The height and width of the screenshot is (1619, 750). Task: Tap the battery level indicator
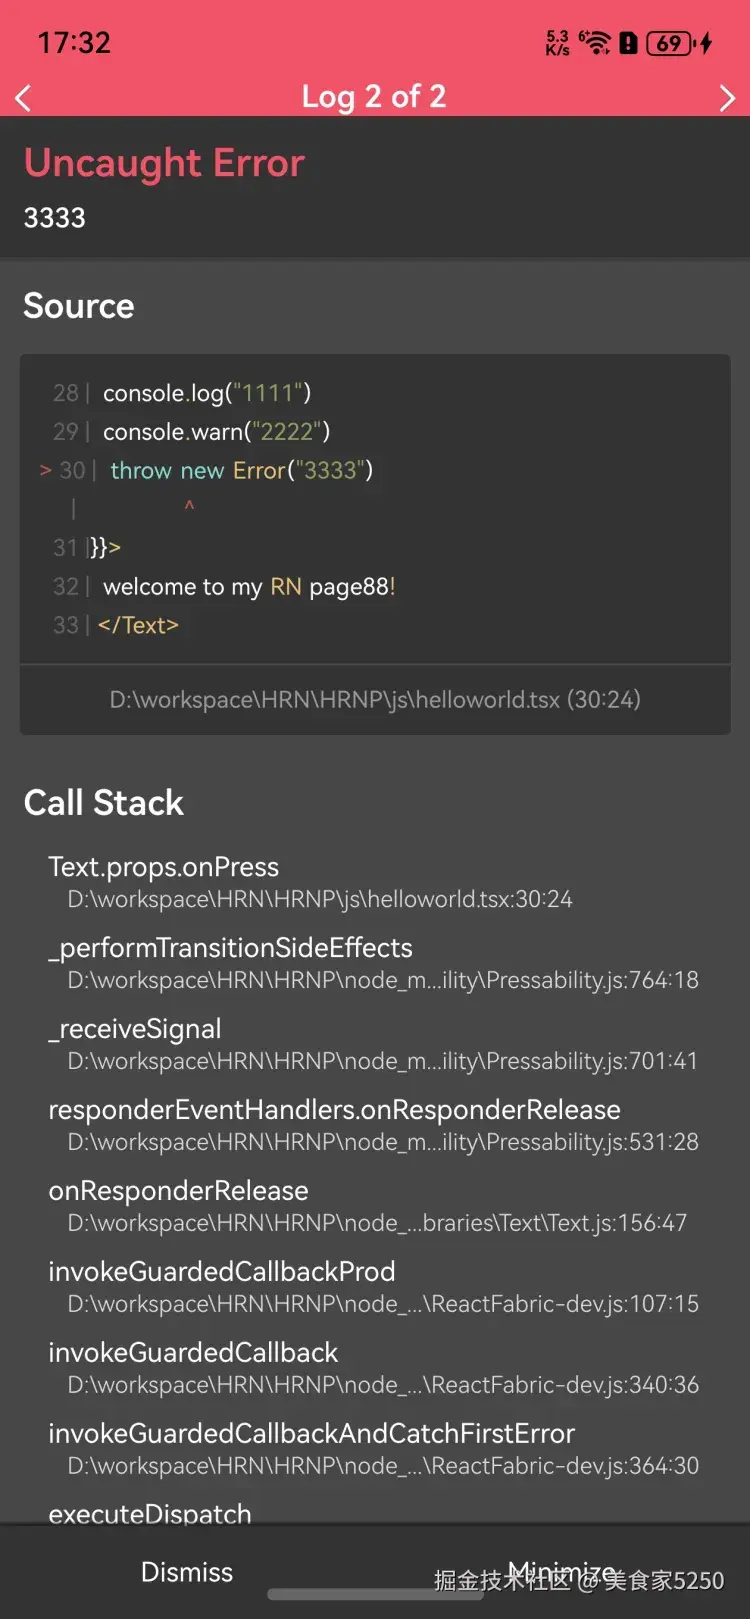click(x=669, y=43)
